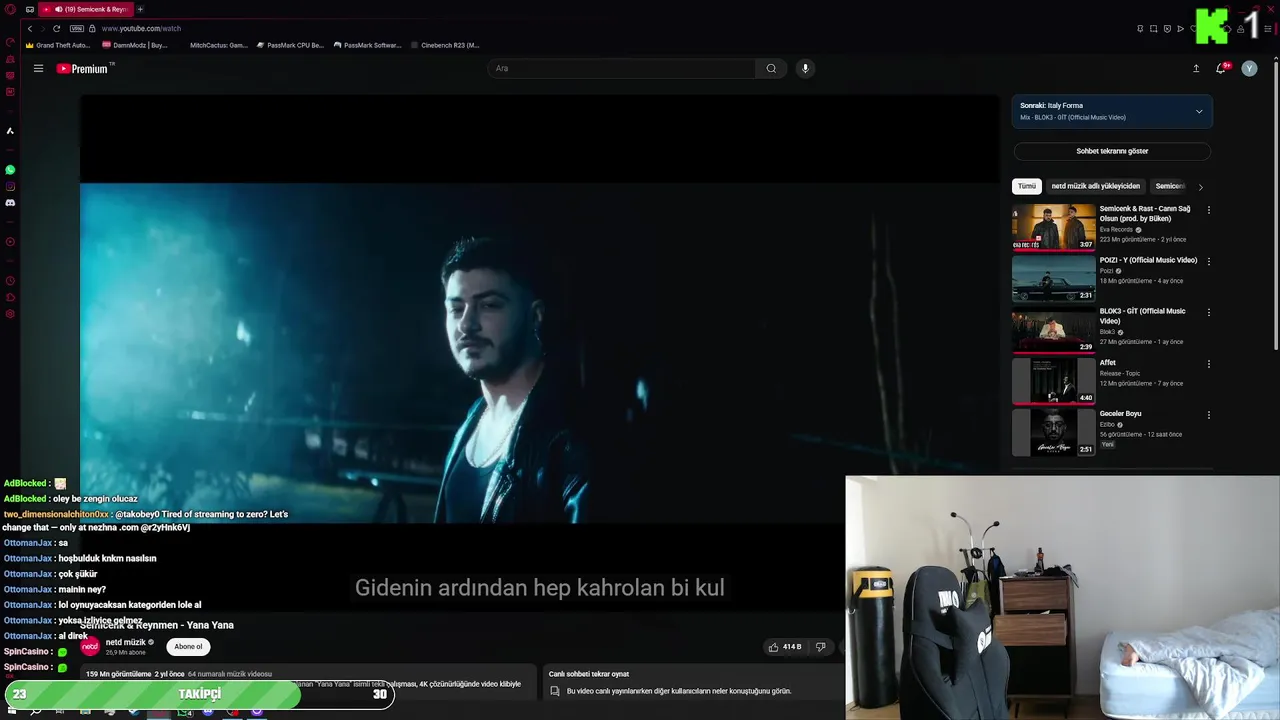Viewport: 1280px width, 720px height.
Task: Open options menu for Affet
Action: pos(1208,364)
